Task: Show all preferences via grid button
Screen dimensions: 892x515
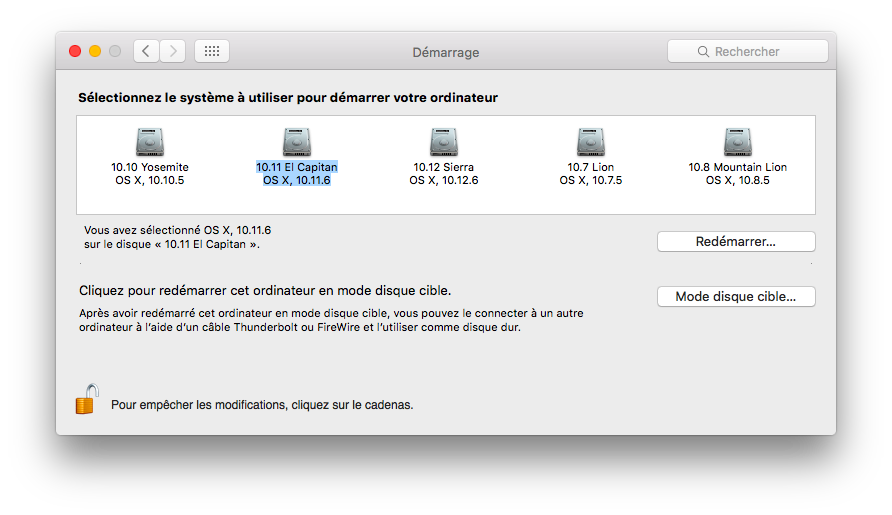Action: point(212,51)
